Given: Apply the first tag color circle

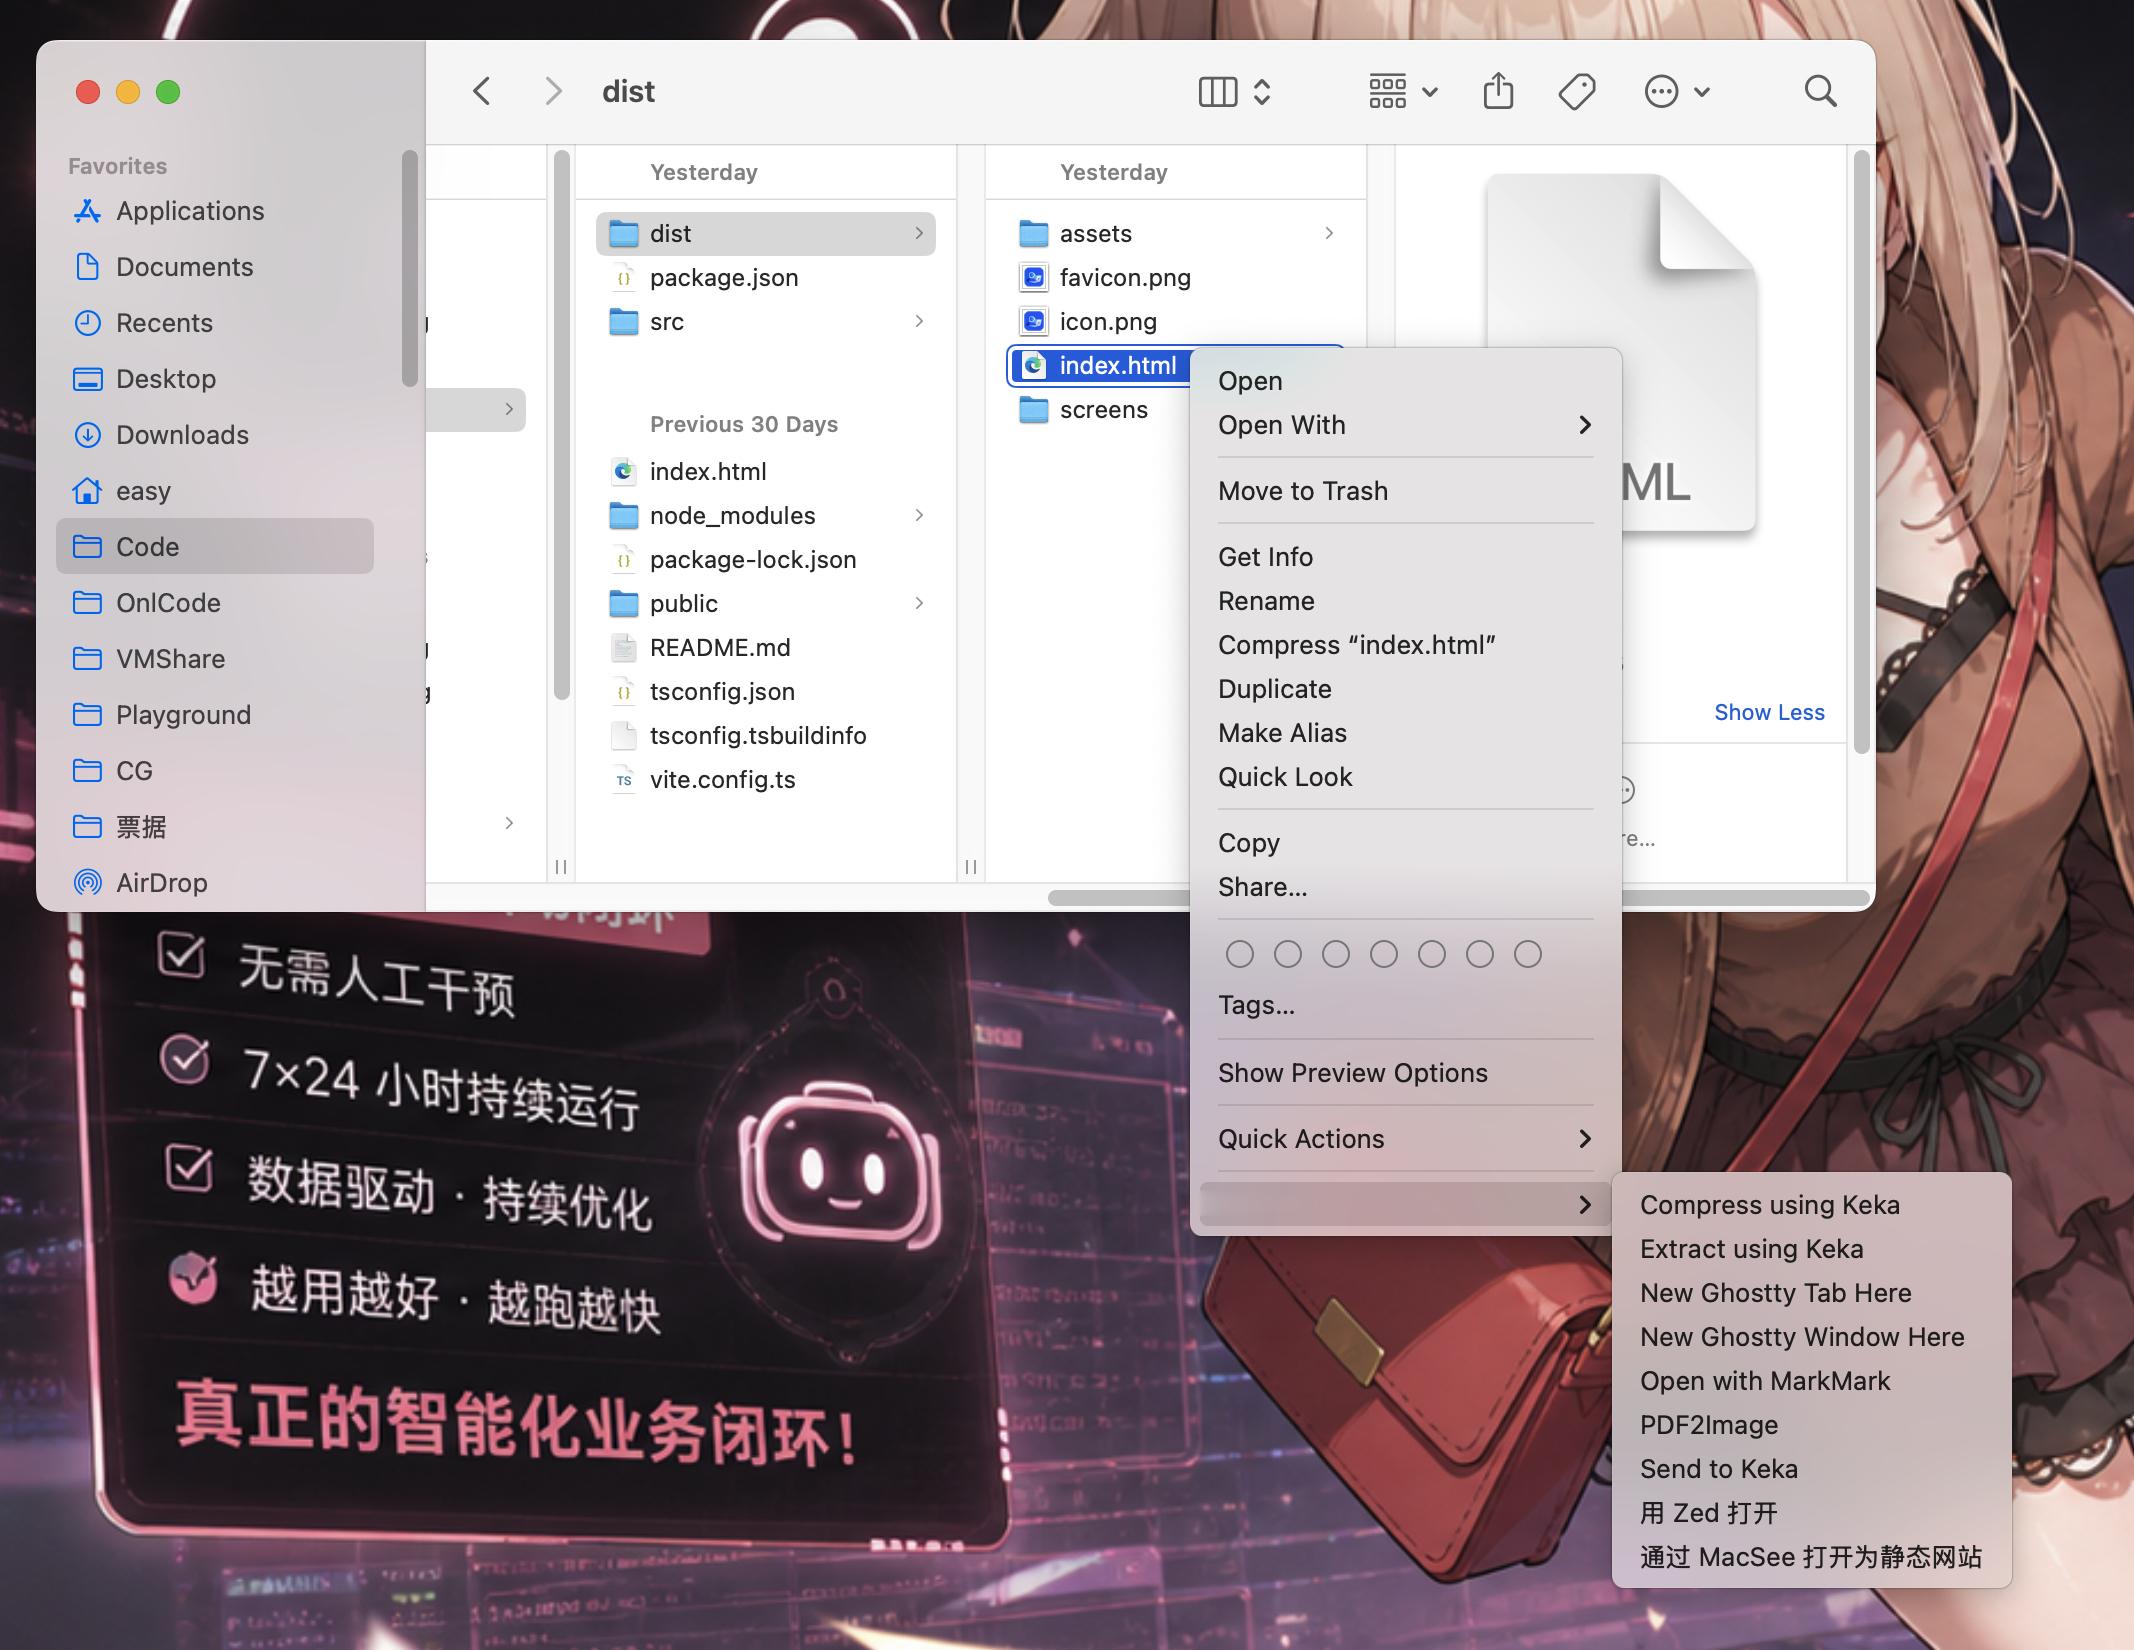Looking at the screenshot, I should coord(1240,954).
